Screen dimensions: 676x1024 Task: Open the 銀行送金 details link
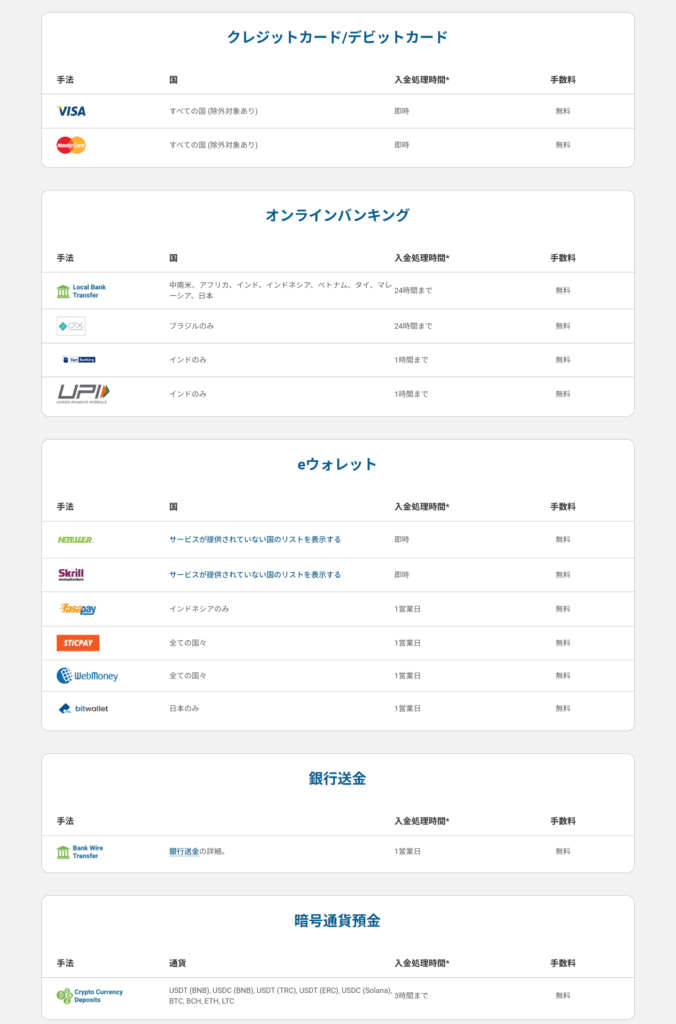[x=184, y=852]
